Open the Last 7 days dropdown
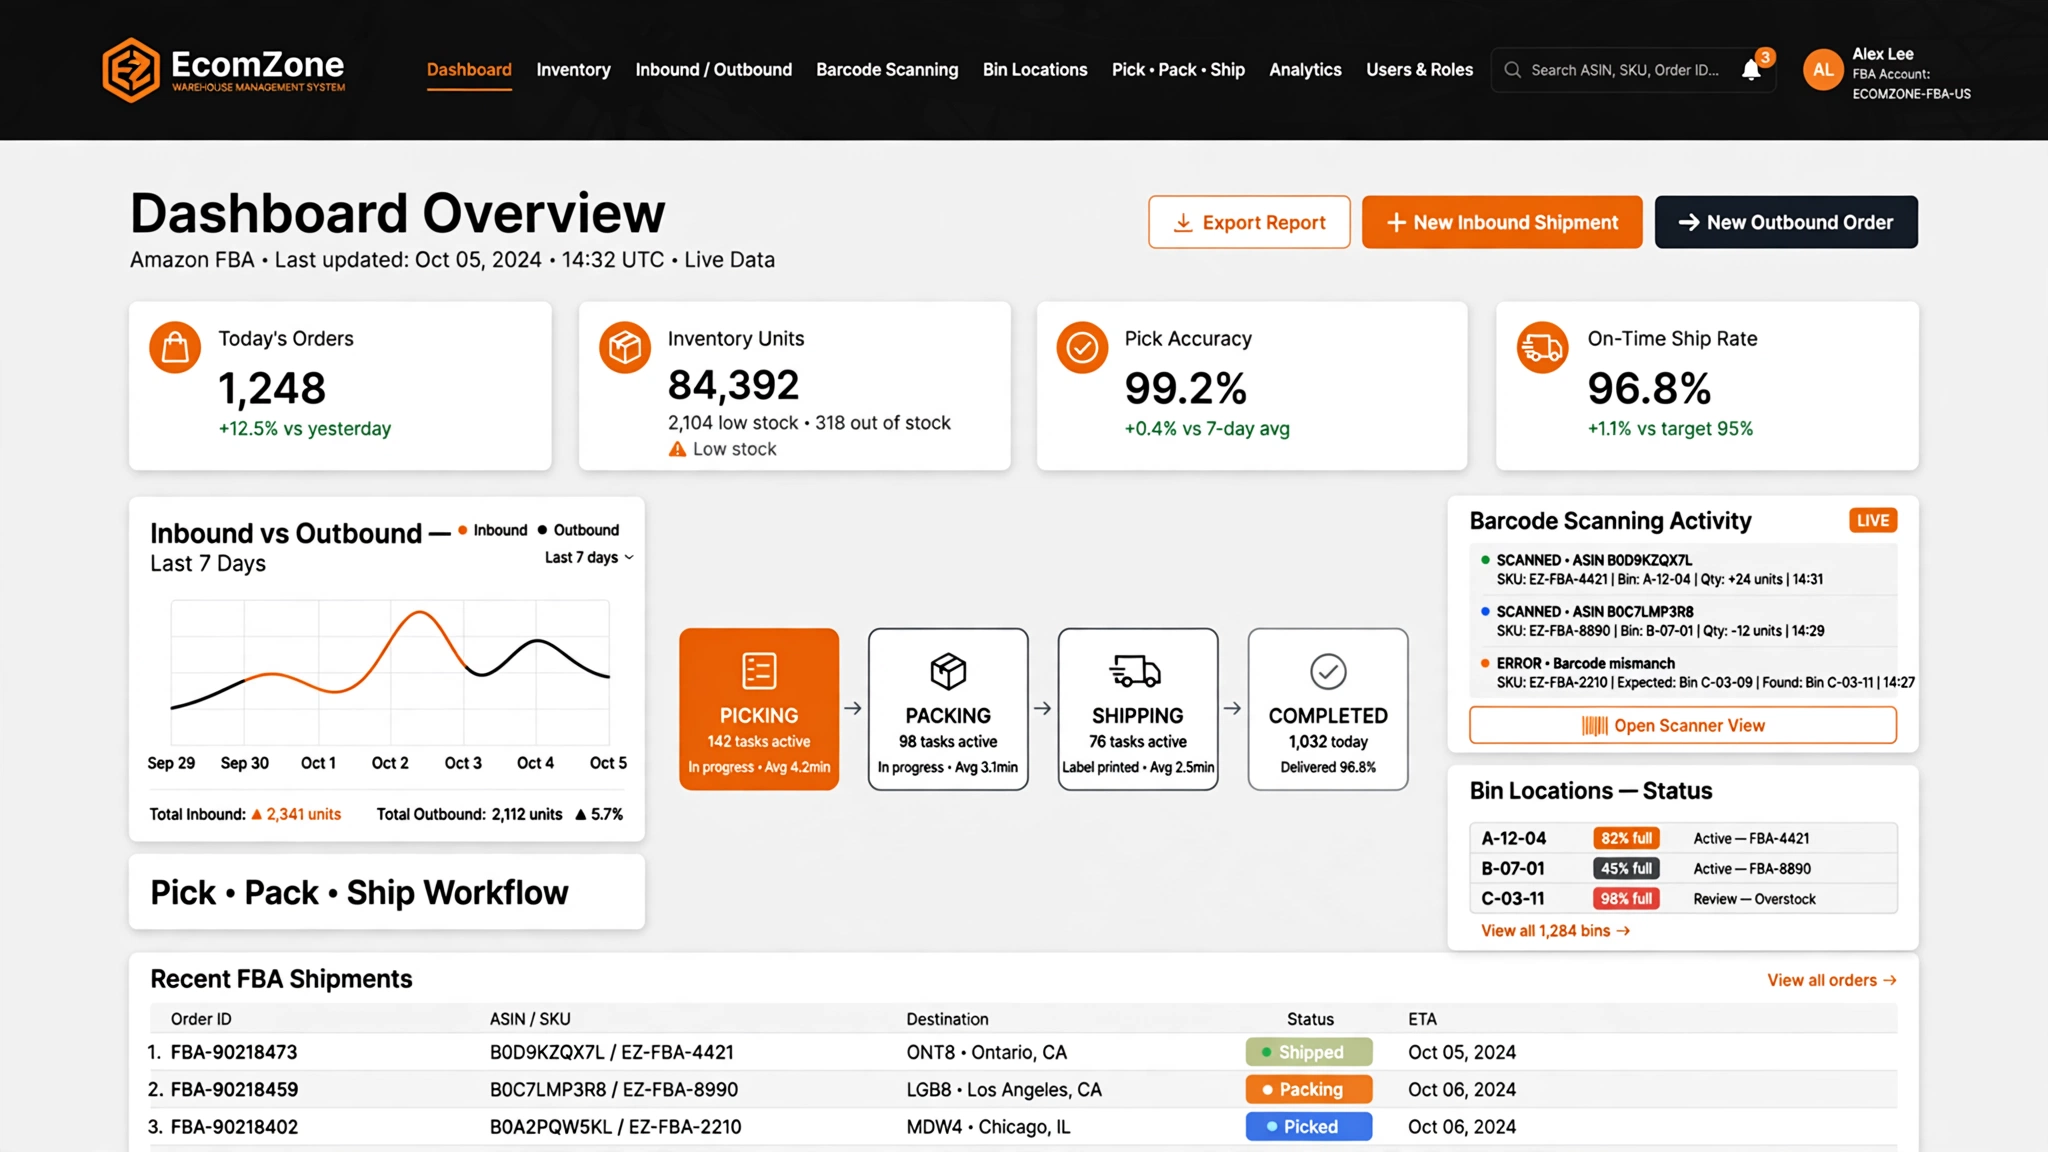 [x=589, y=557]
